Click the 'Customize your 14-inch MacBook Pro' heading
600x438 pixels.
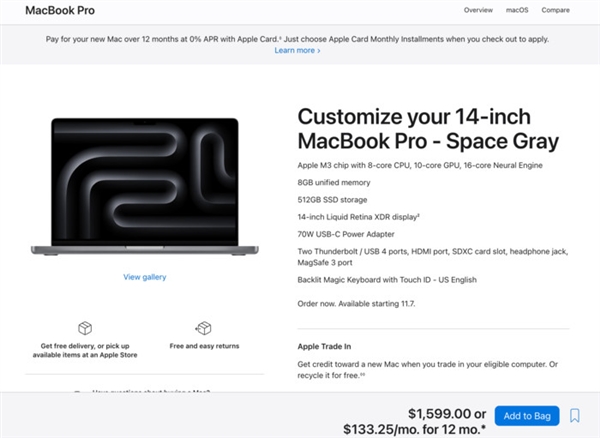[x=428, y=127]
